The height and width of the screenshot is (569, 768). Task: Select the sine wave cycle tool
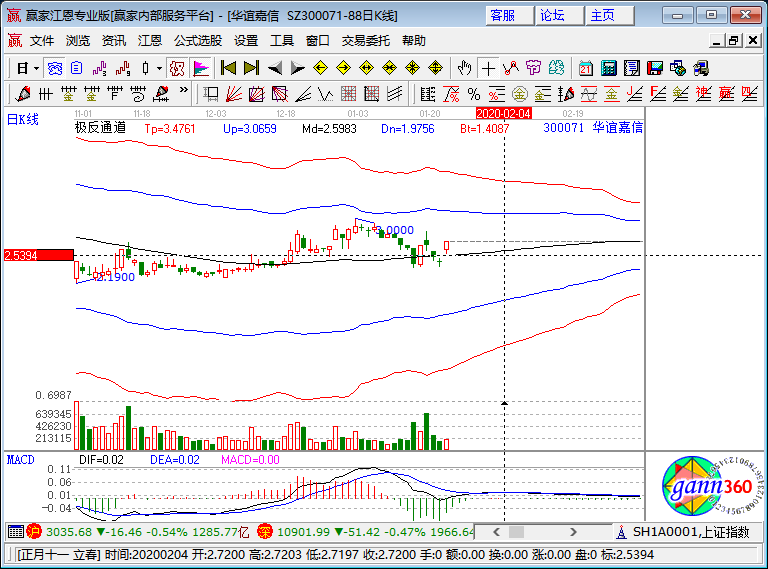click(x=589, y=94)
